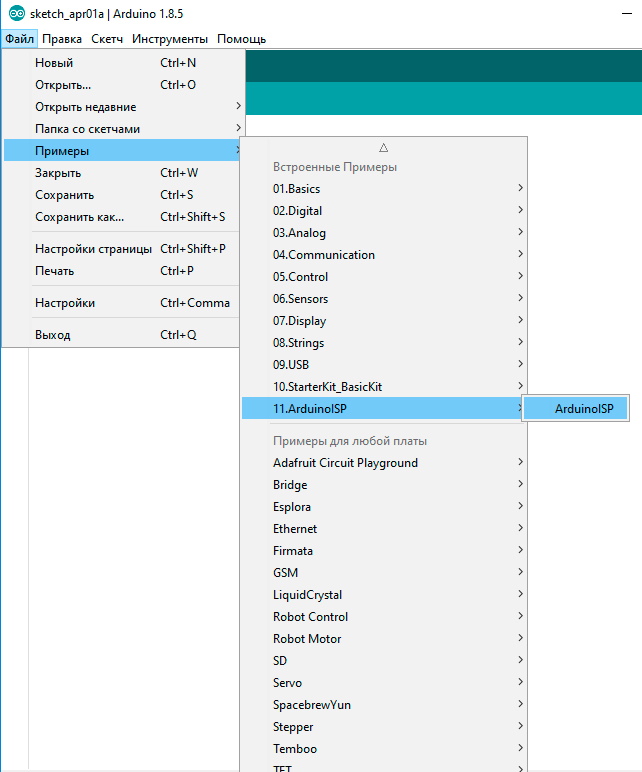Expand the 04.Communication examples submenu
This screenshot has height=772, width=642.
pos(324,255)
